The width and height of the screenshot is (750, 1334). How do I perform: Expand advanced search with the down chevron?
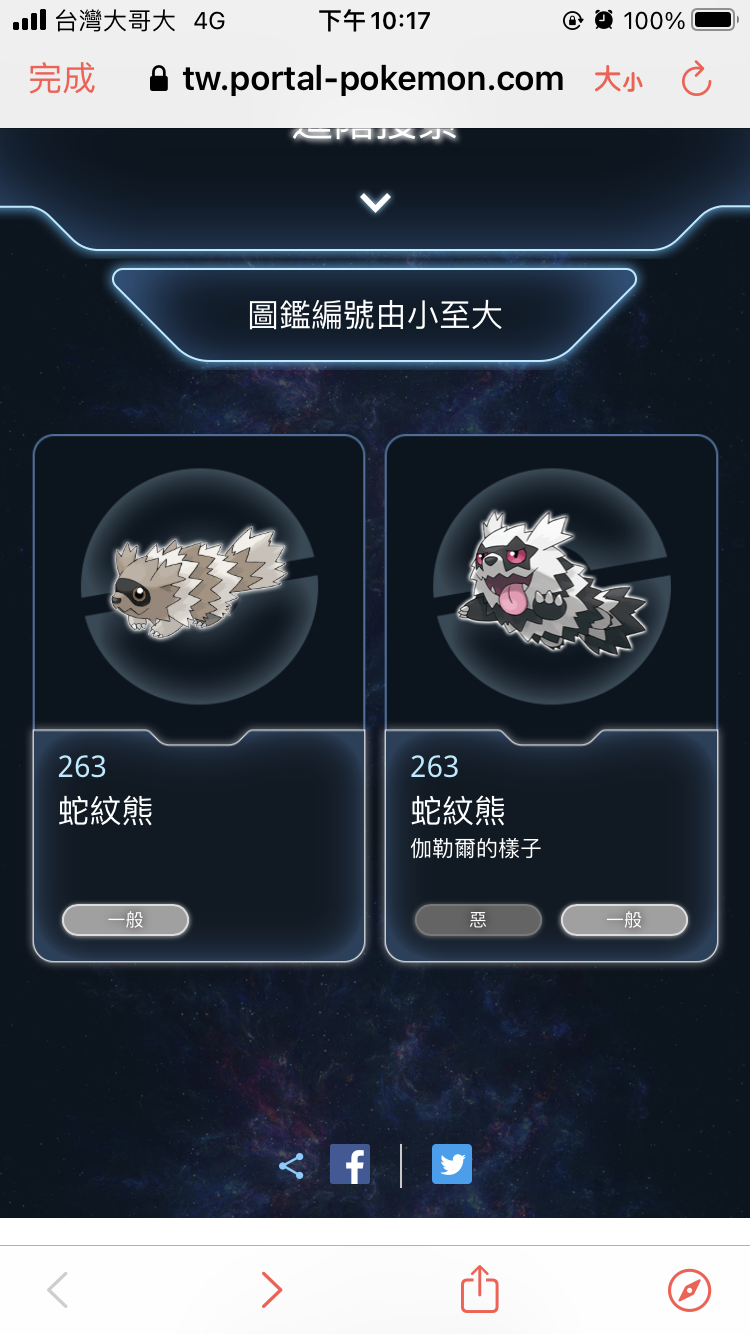coord(375,203)
